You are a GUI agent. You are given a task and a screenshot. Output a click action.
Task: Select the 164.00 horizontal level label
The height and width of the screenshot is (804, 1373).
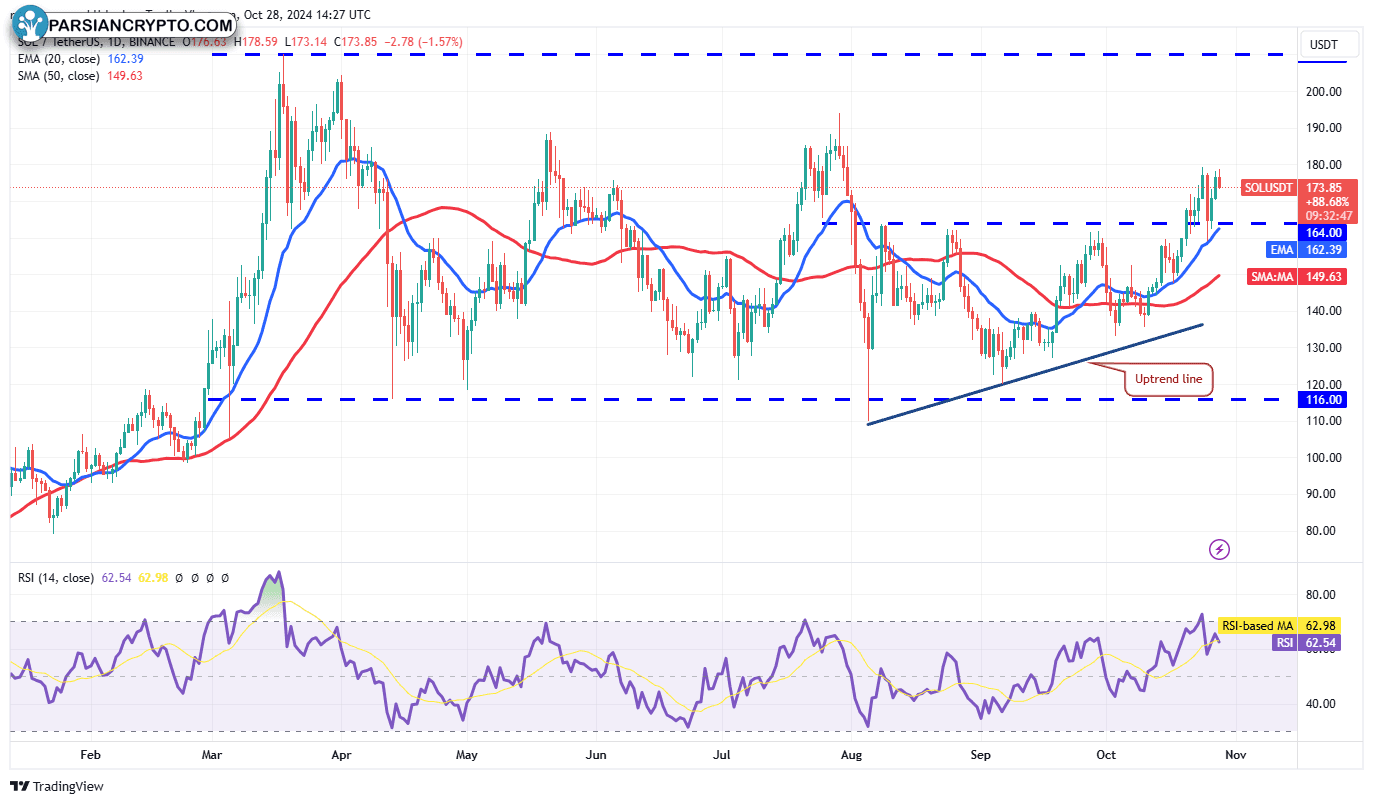click(x=1321, y=232)
